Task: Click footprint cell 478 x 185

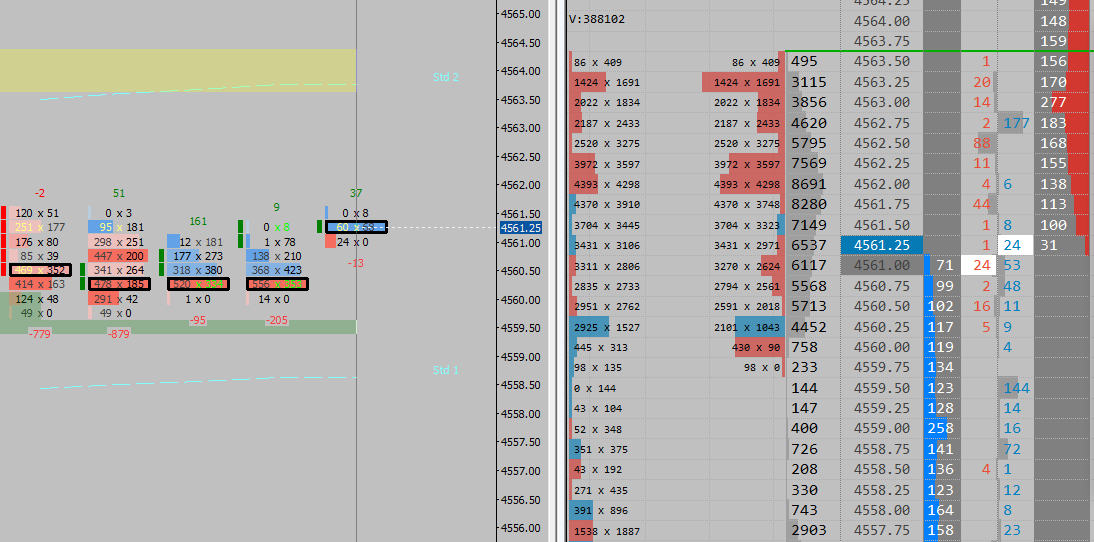Action: point(119,284)
